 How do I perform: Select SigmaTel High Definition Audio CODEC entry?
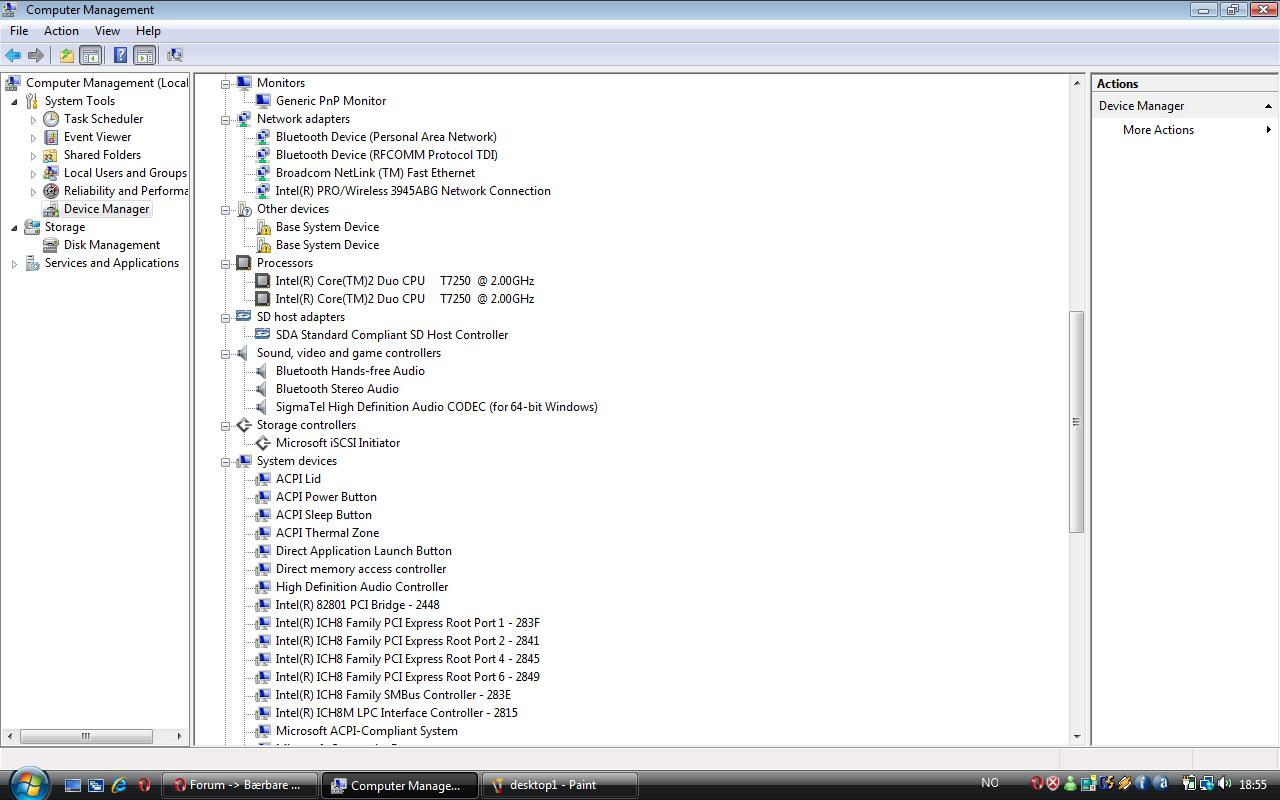[437, 407]
